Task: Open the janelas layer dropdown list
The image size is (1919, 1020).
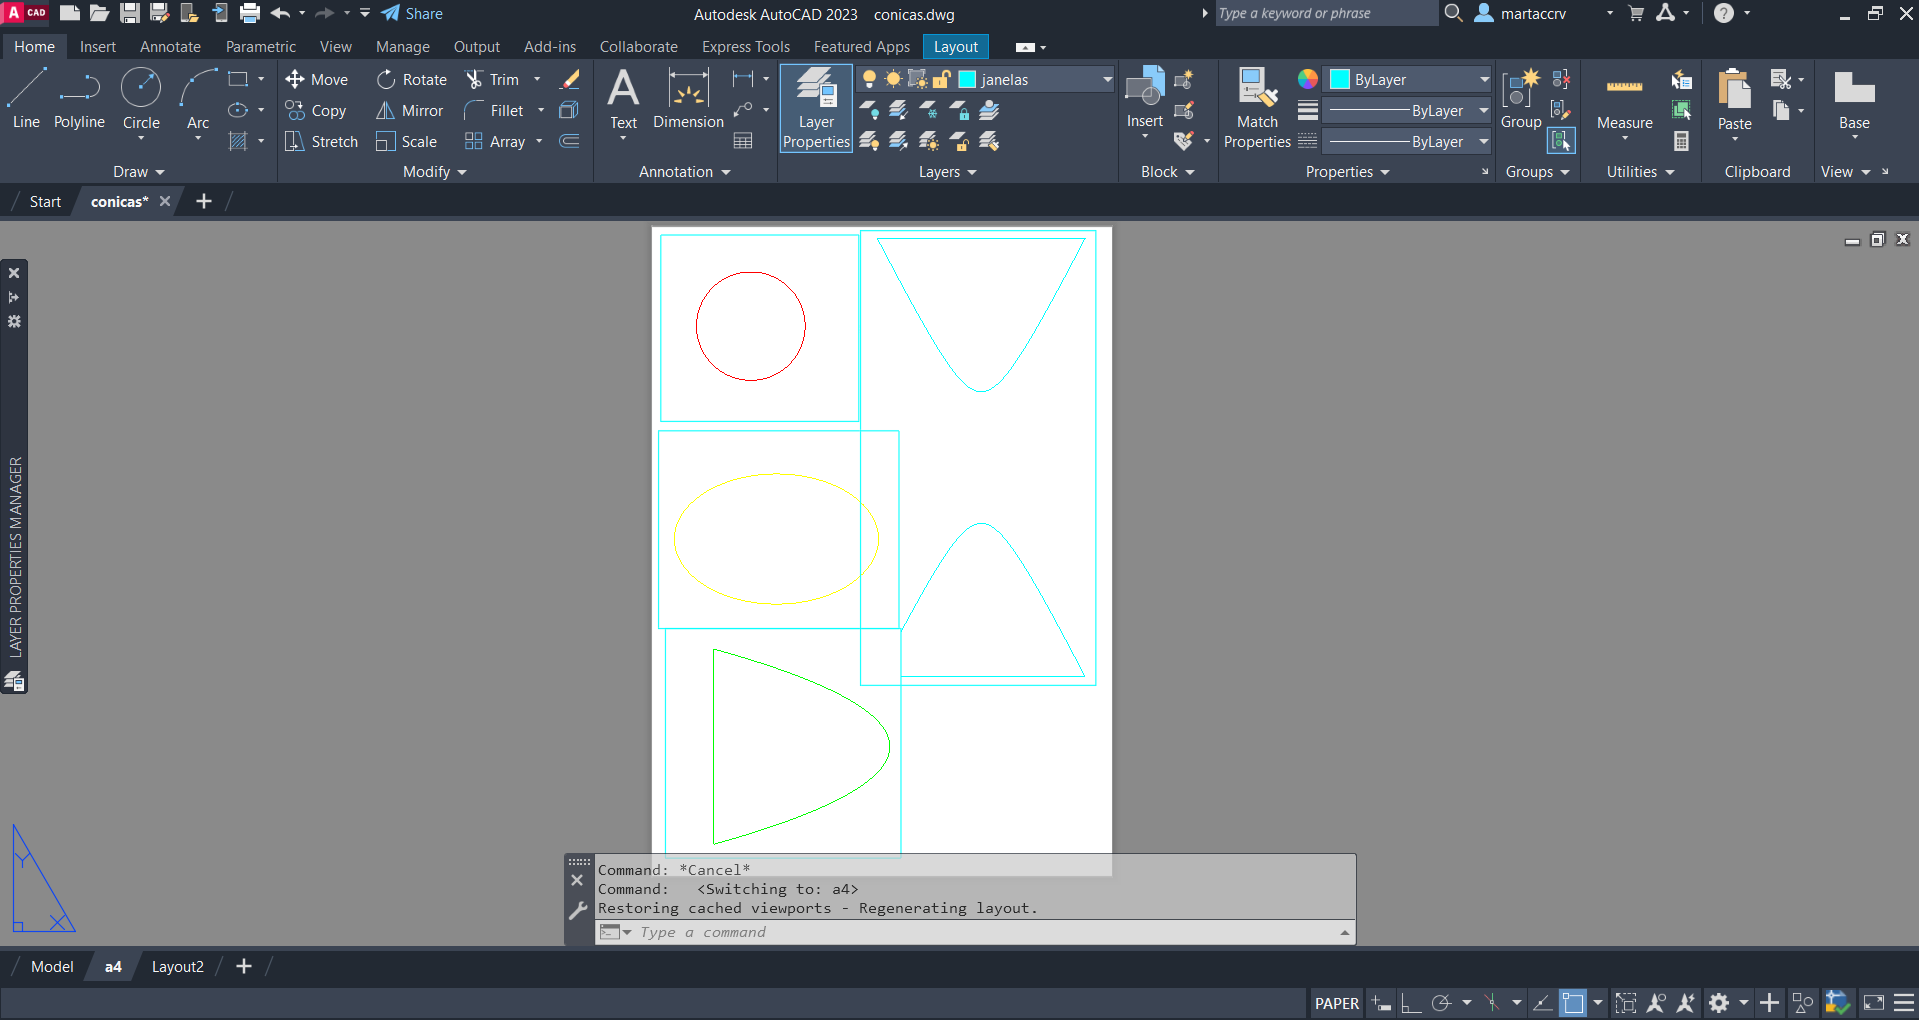Action: point(1107,80)
